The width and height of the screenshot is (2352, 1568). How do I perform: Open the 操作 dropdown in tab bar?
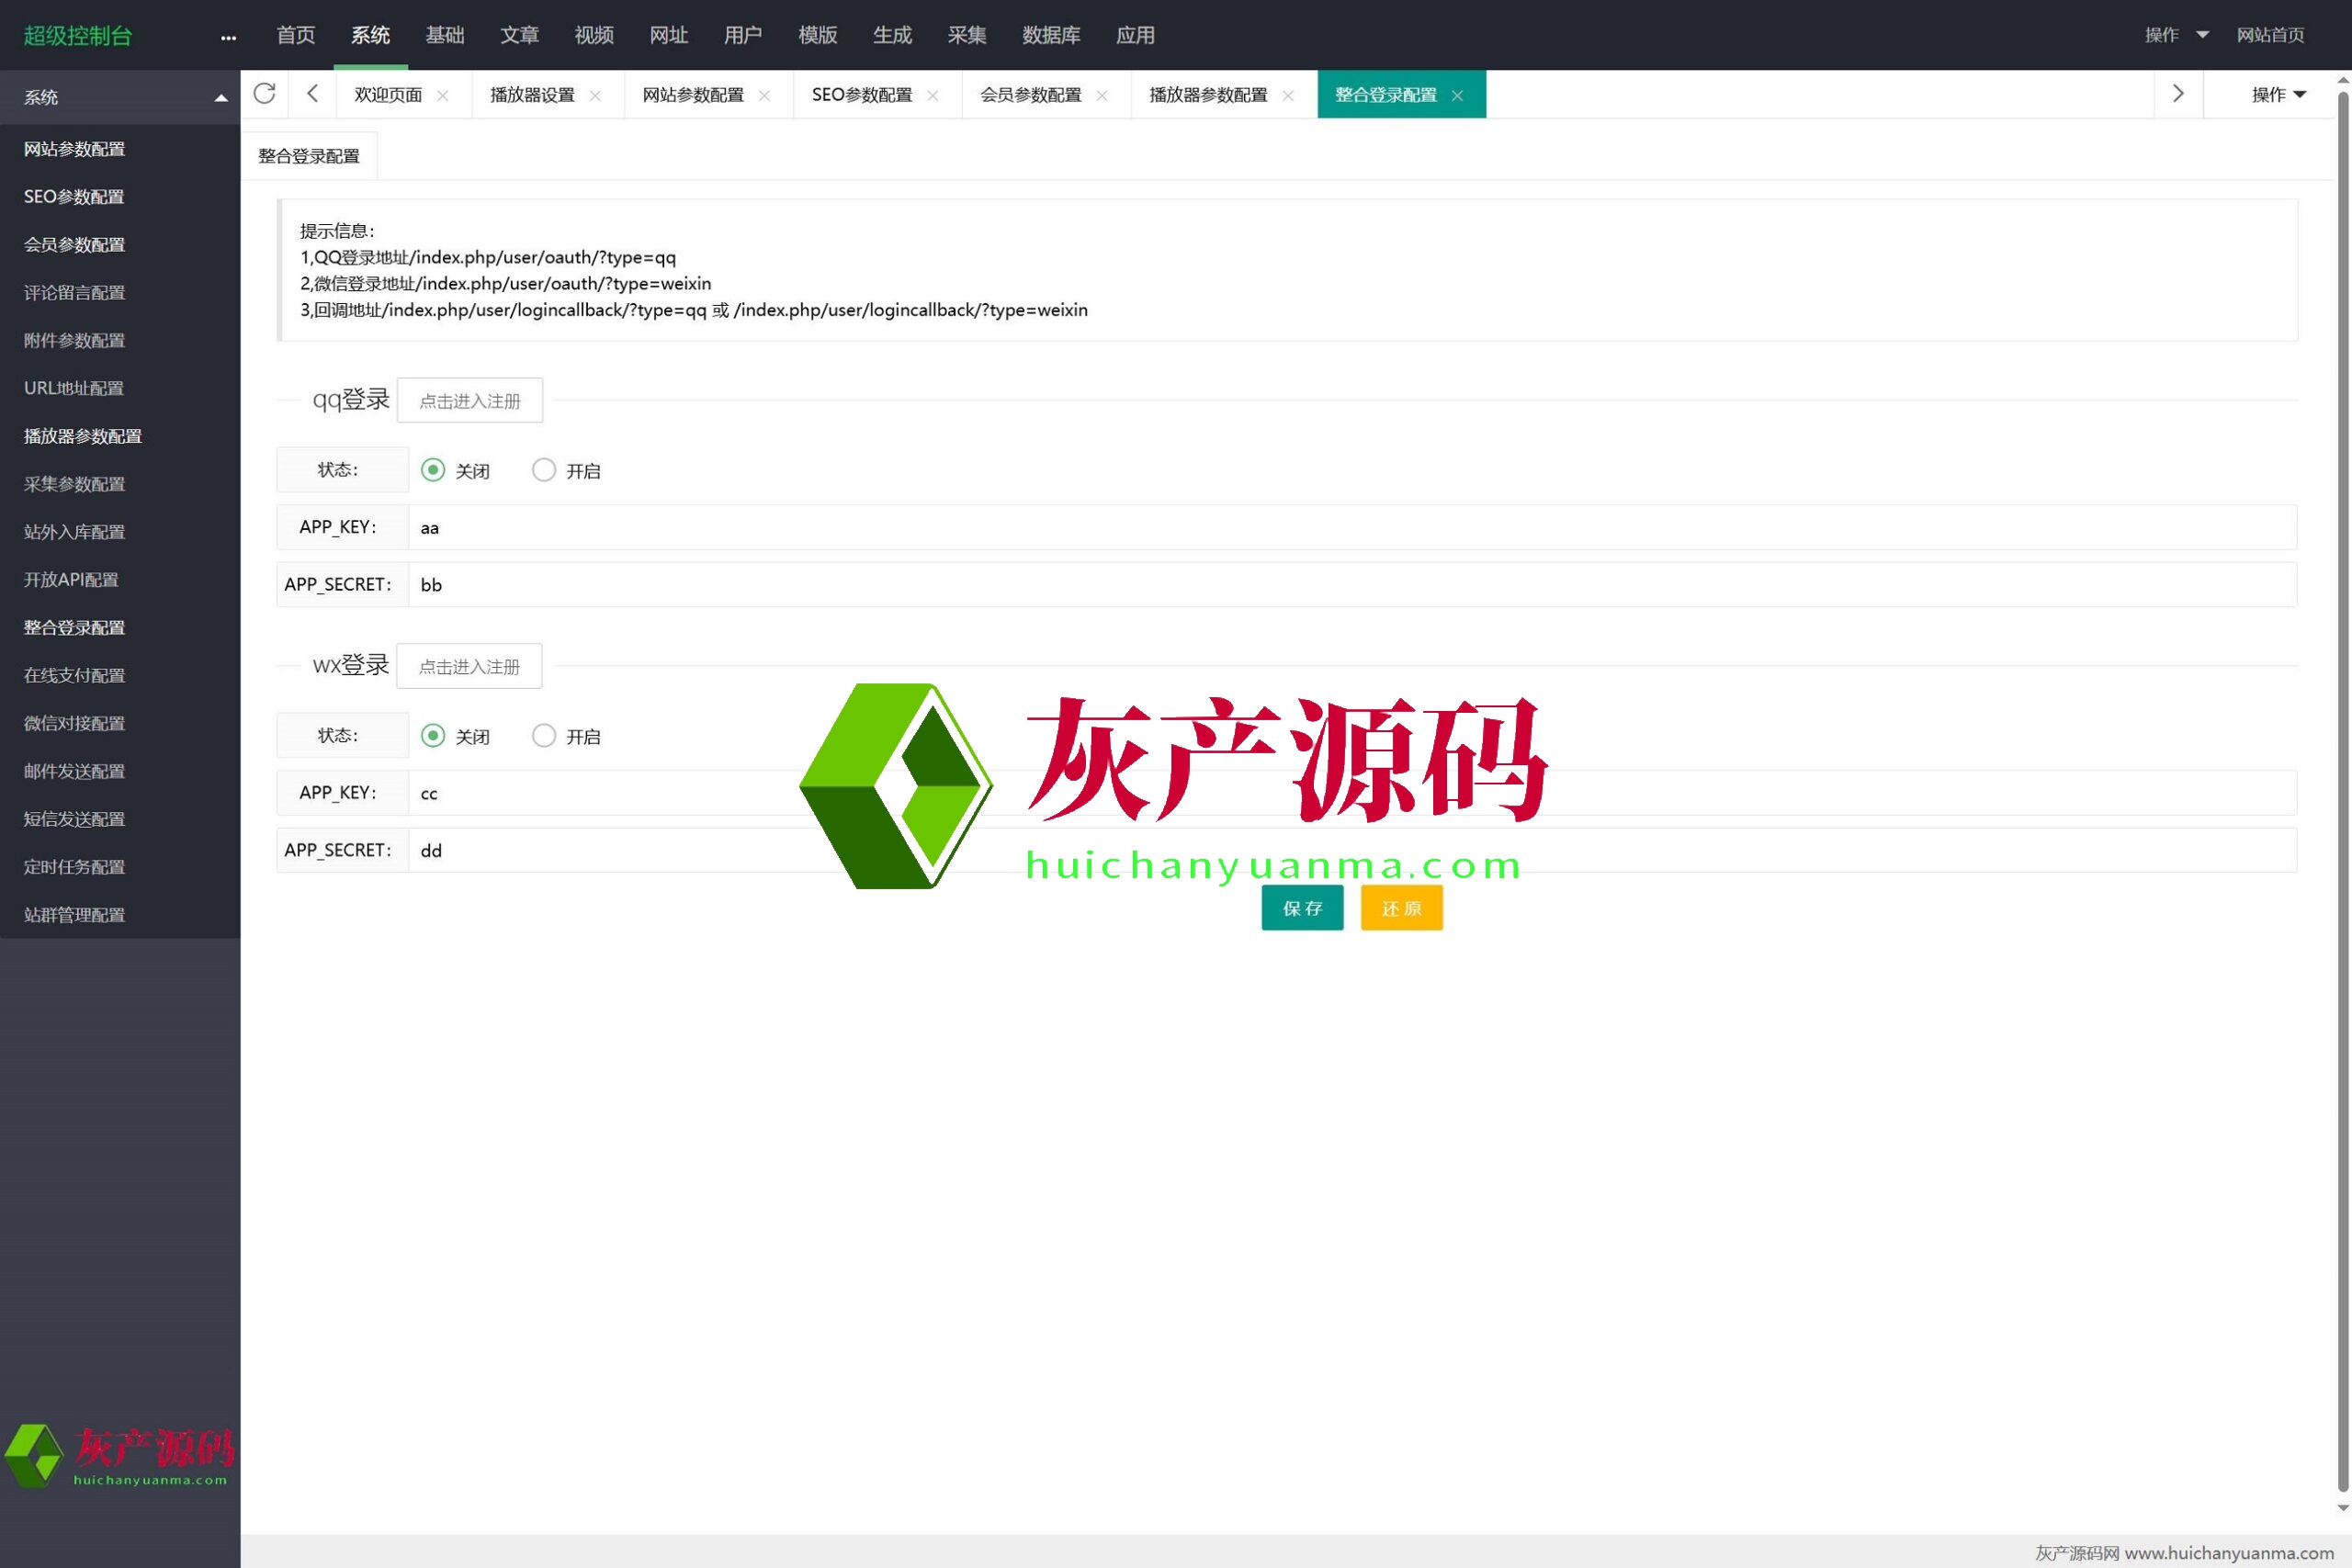(2278, 94)
